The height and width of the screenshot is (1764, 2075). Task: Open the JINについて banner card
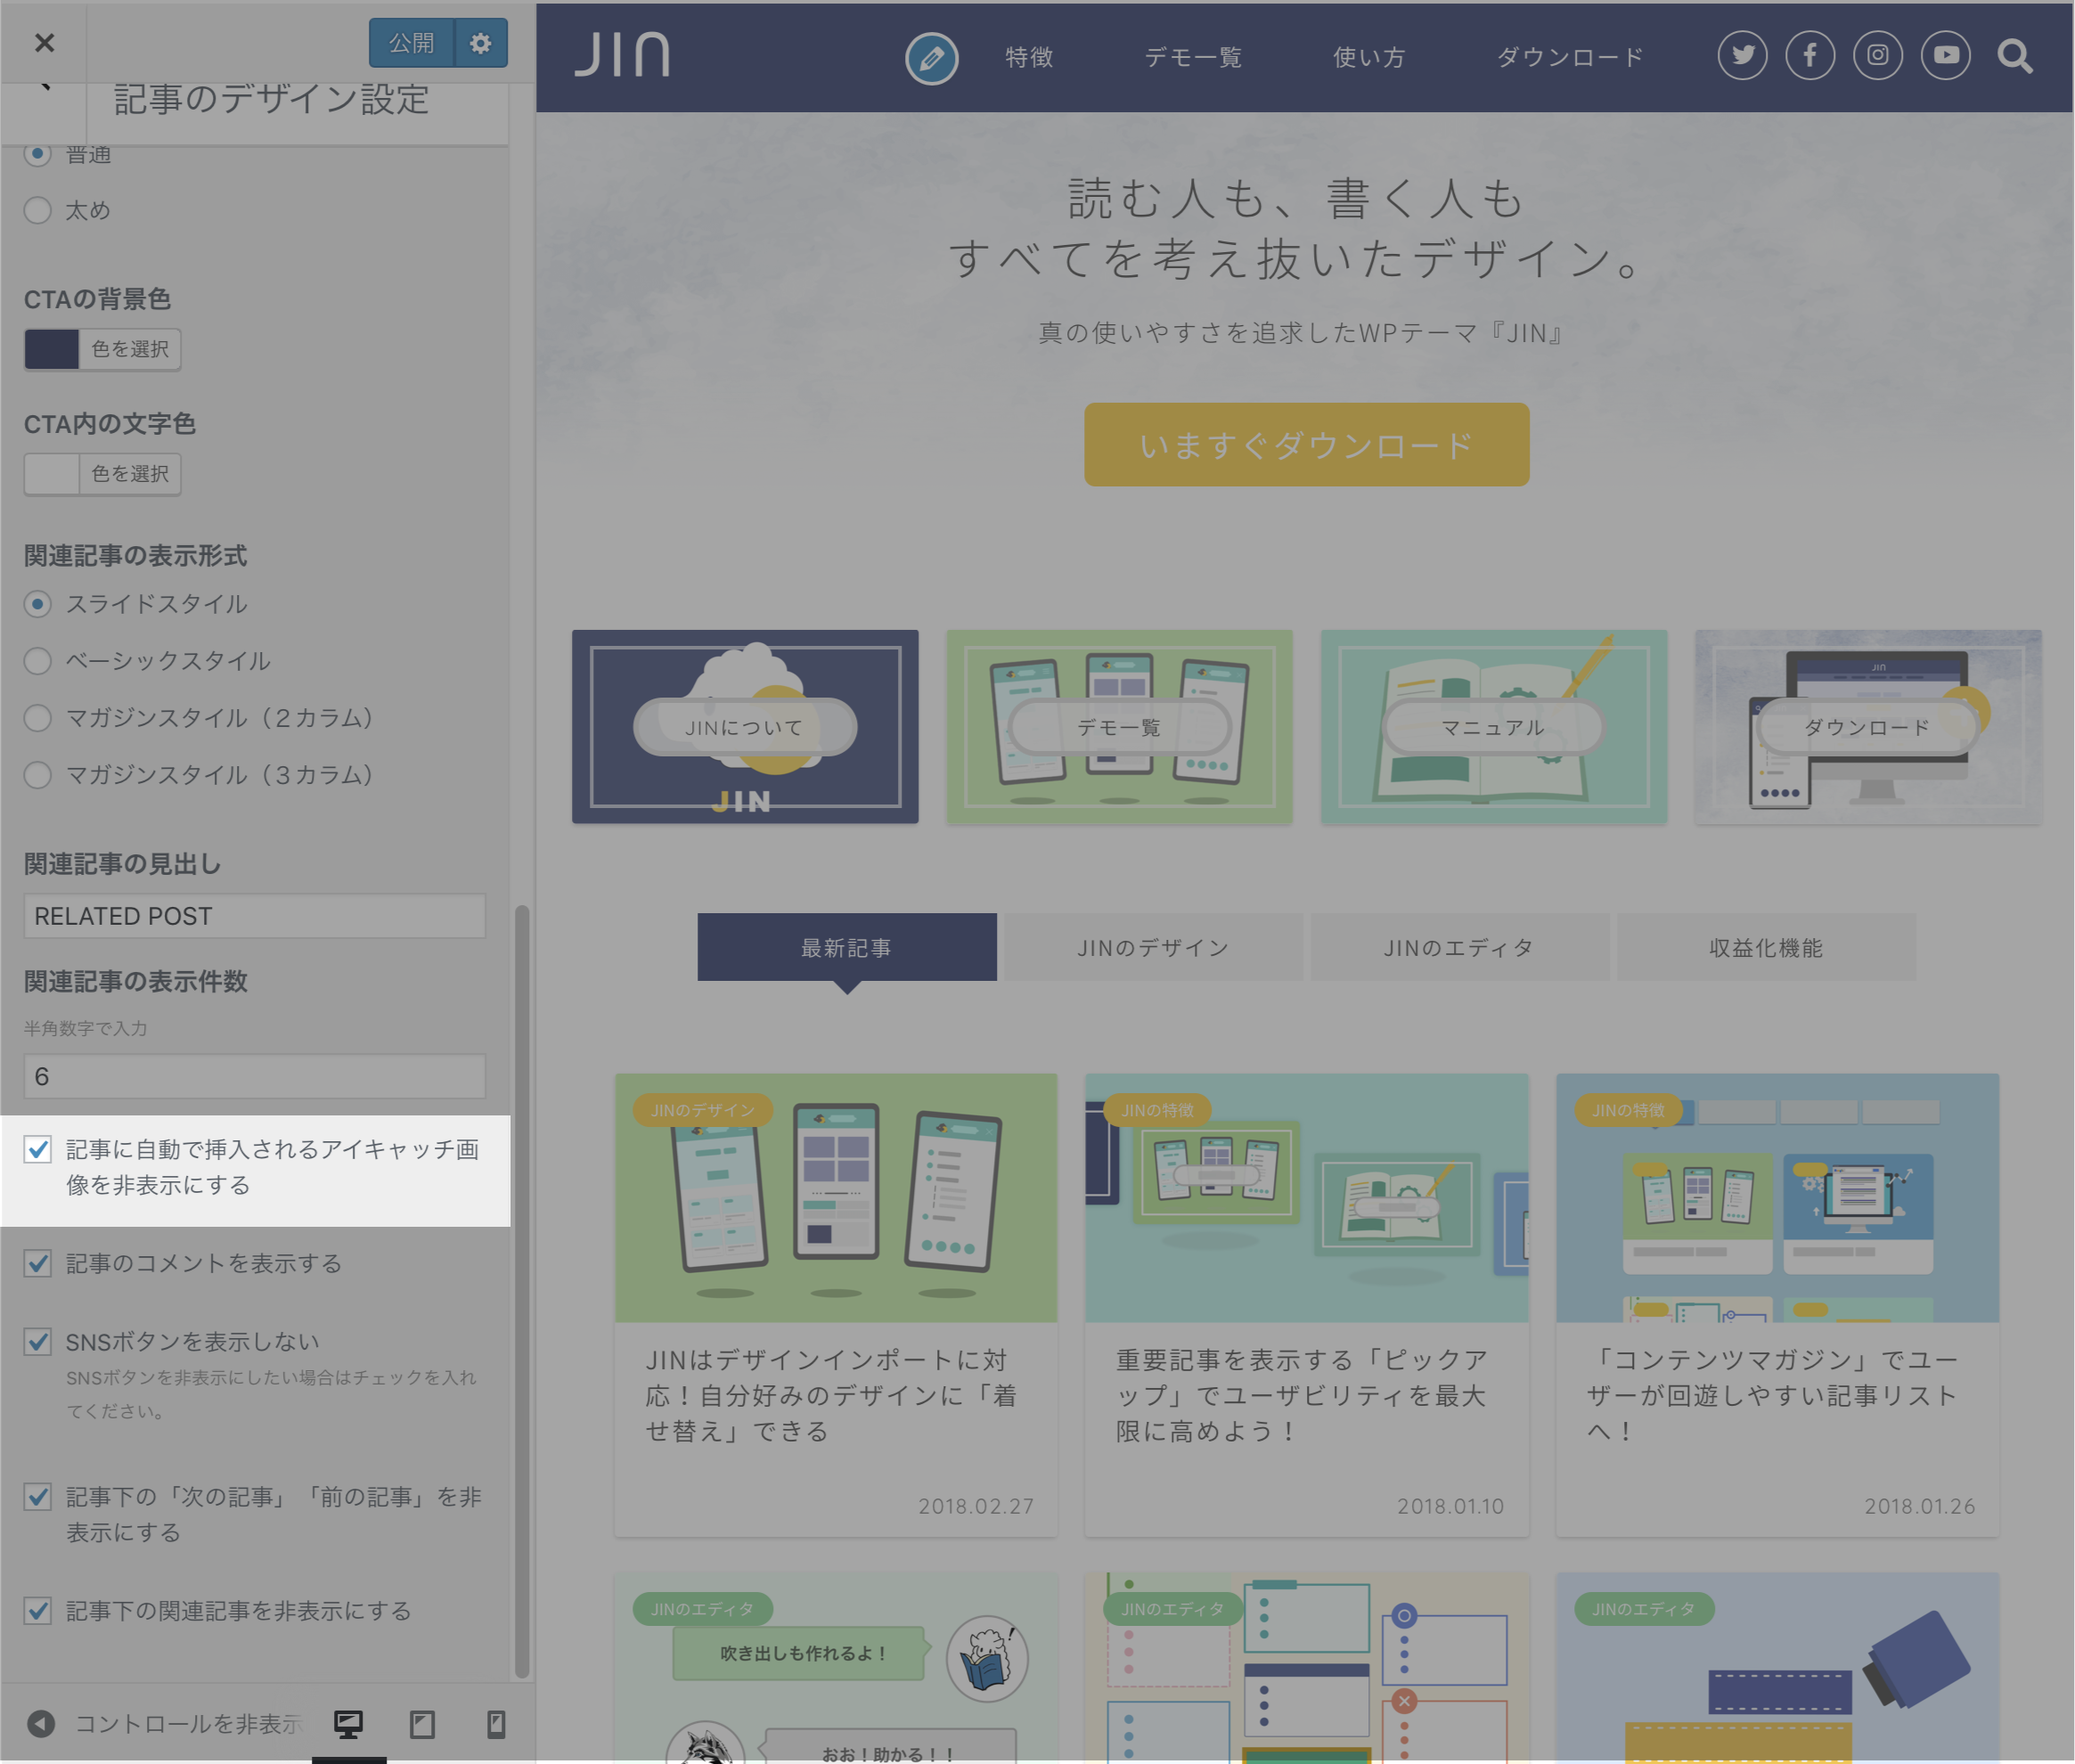(745, 727)
